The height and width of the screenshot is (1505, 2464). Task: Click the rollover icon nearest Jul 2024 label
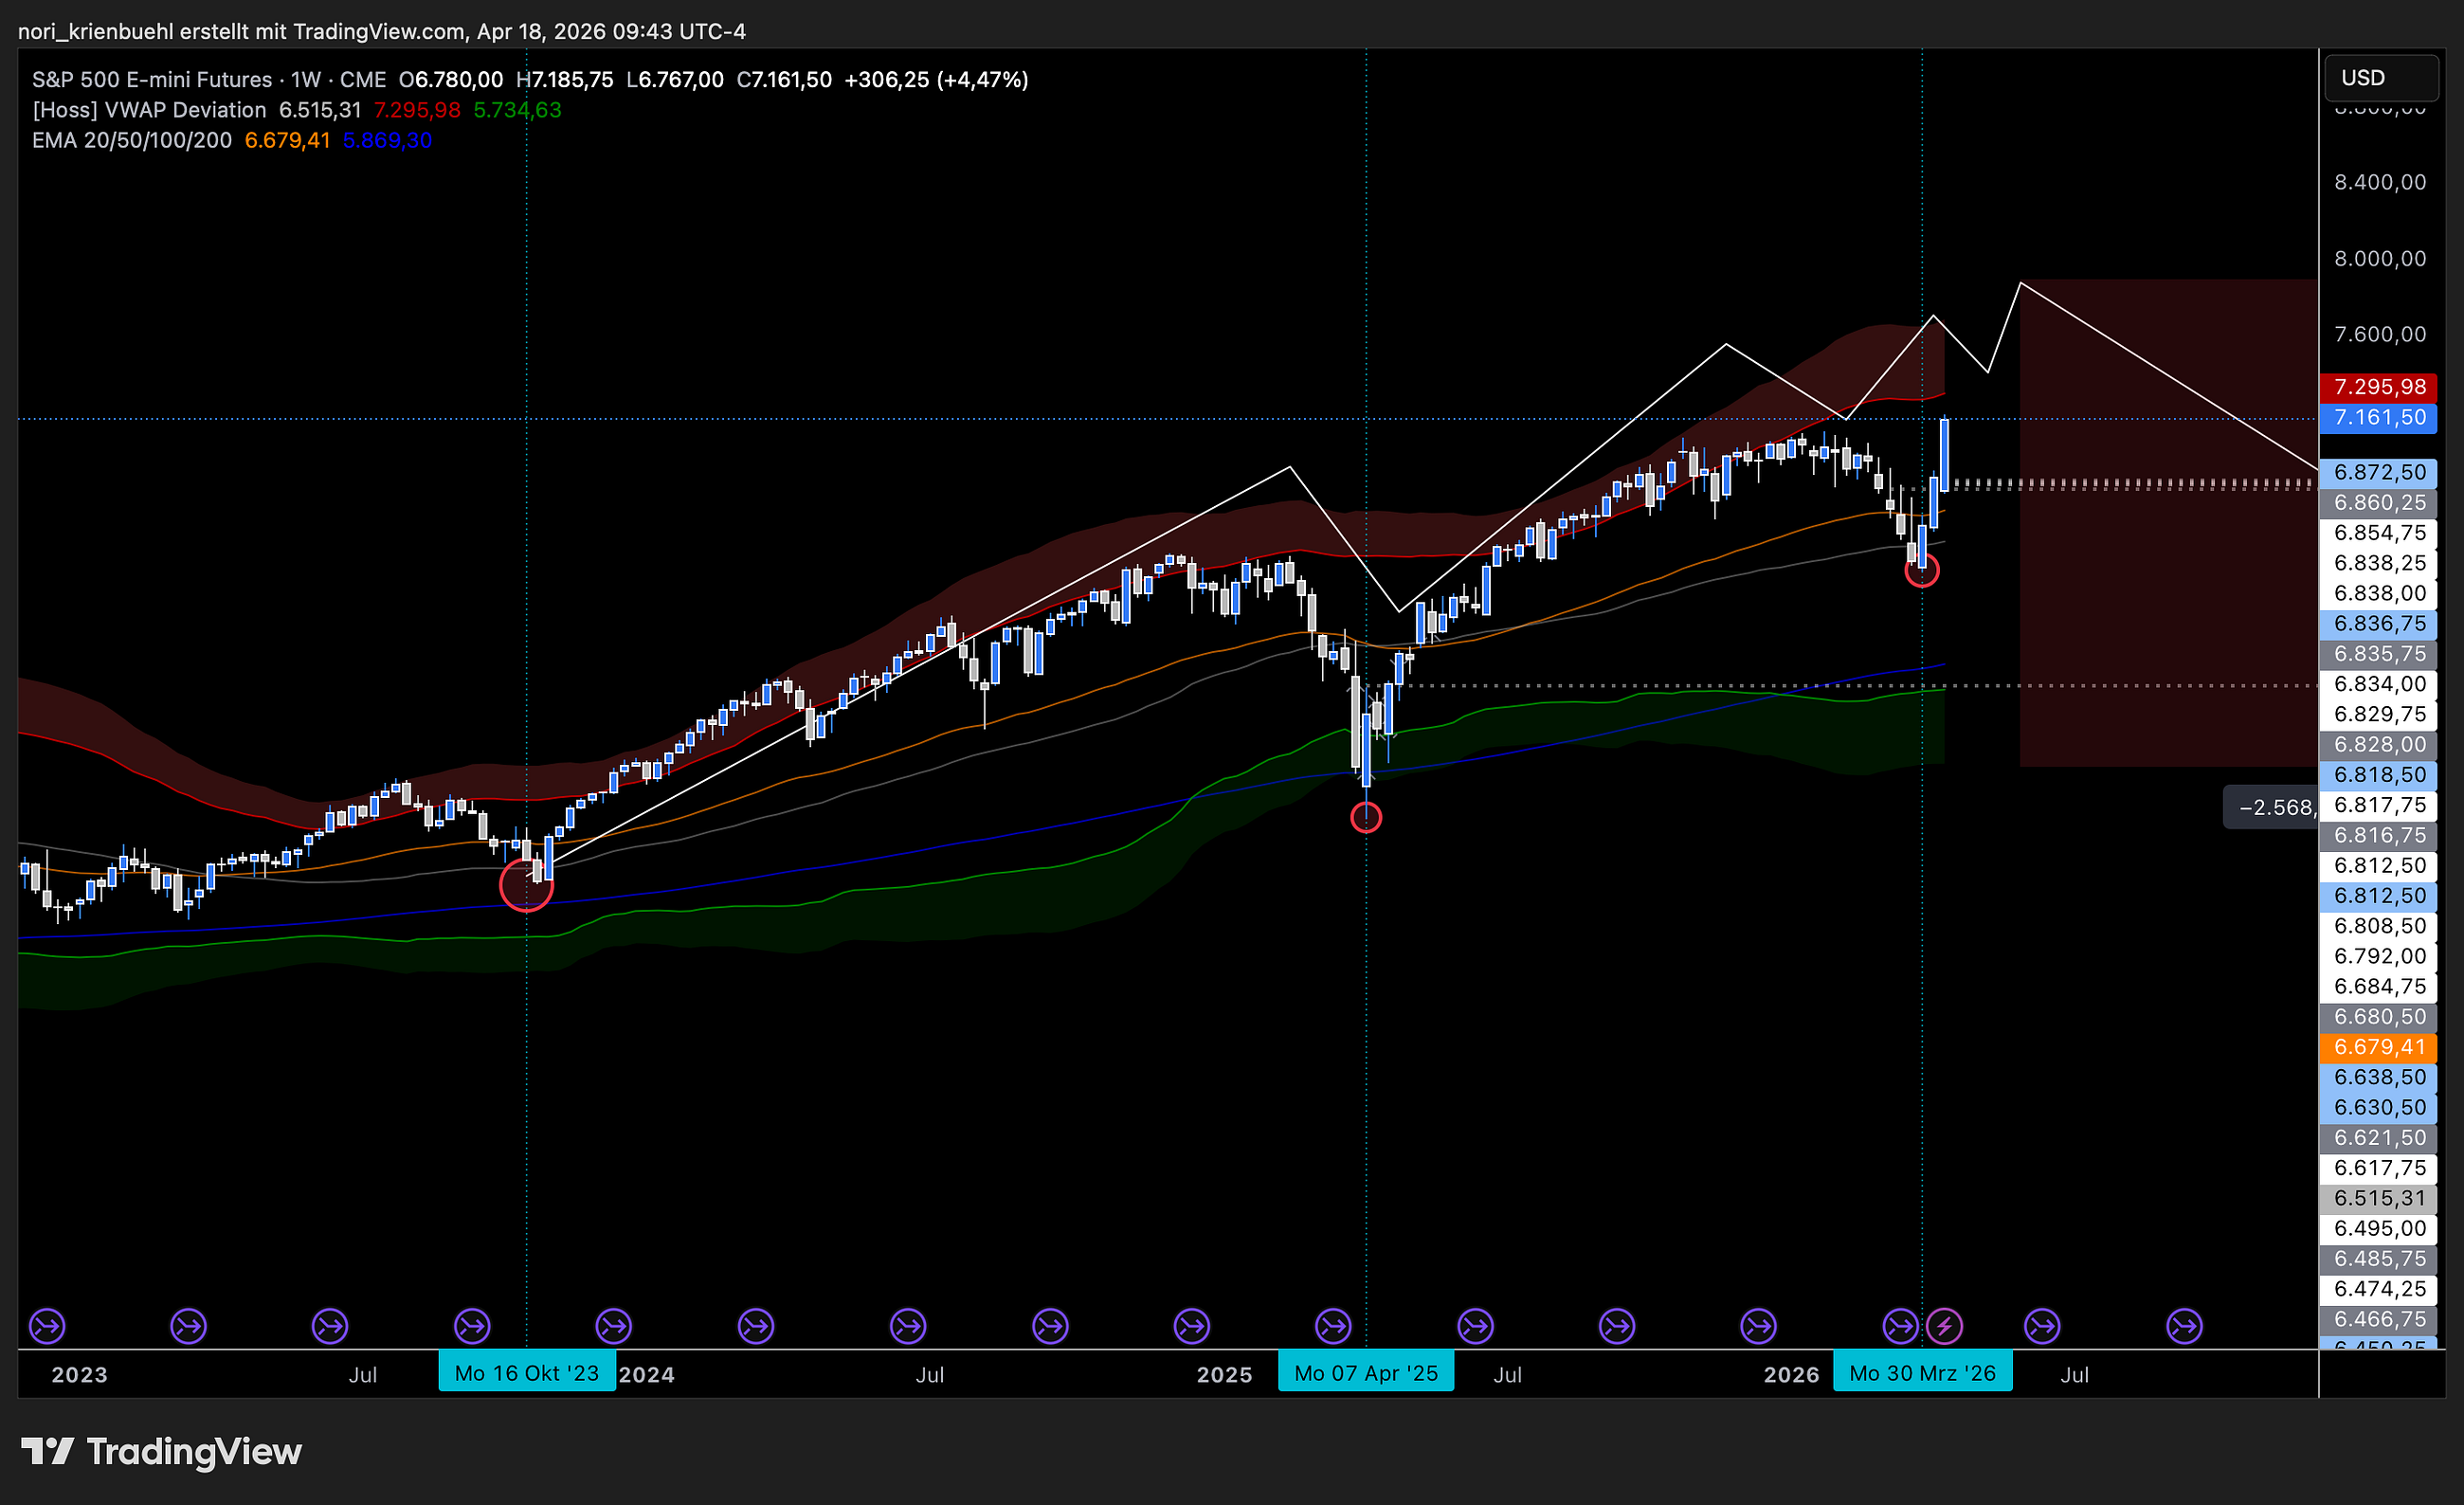907,1327
